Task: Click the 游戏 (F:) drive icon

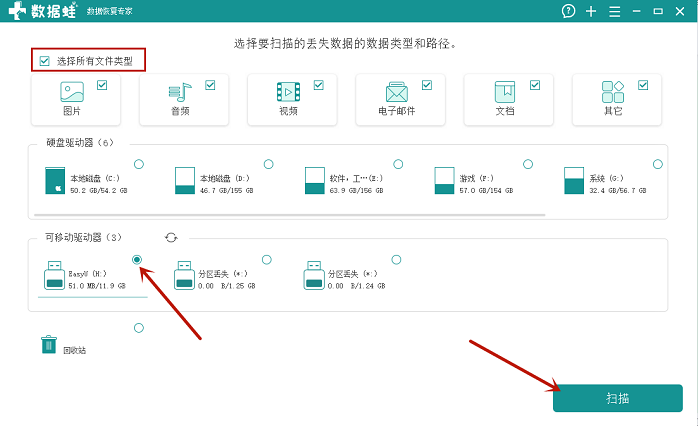Action: [444, 181]
